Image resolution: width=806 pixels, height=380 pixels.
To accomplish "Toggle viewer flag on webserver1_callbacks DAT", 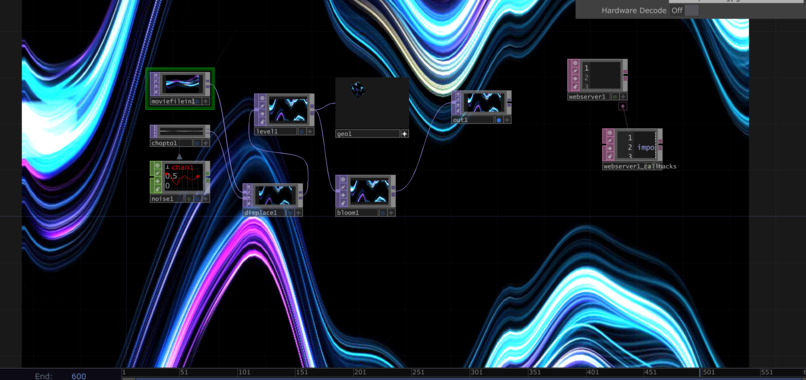I will [610, 133].
